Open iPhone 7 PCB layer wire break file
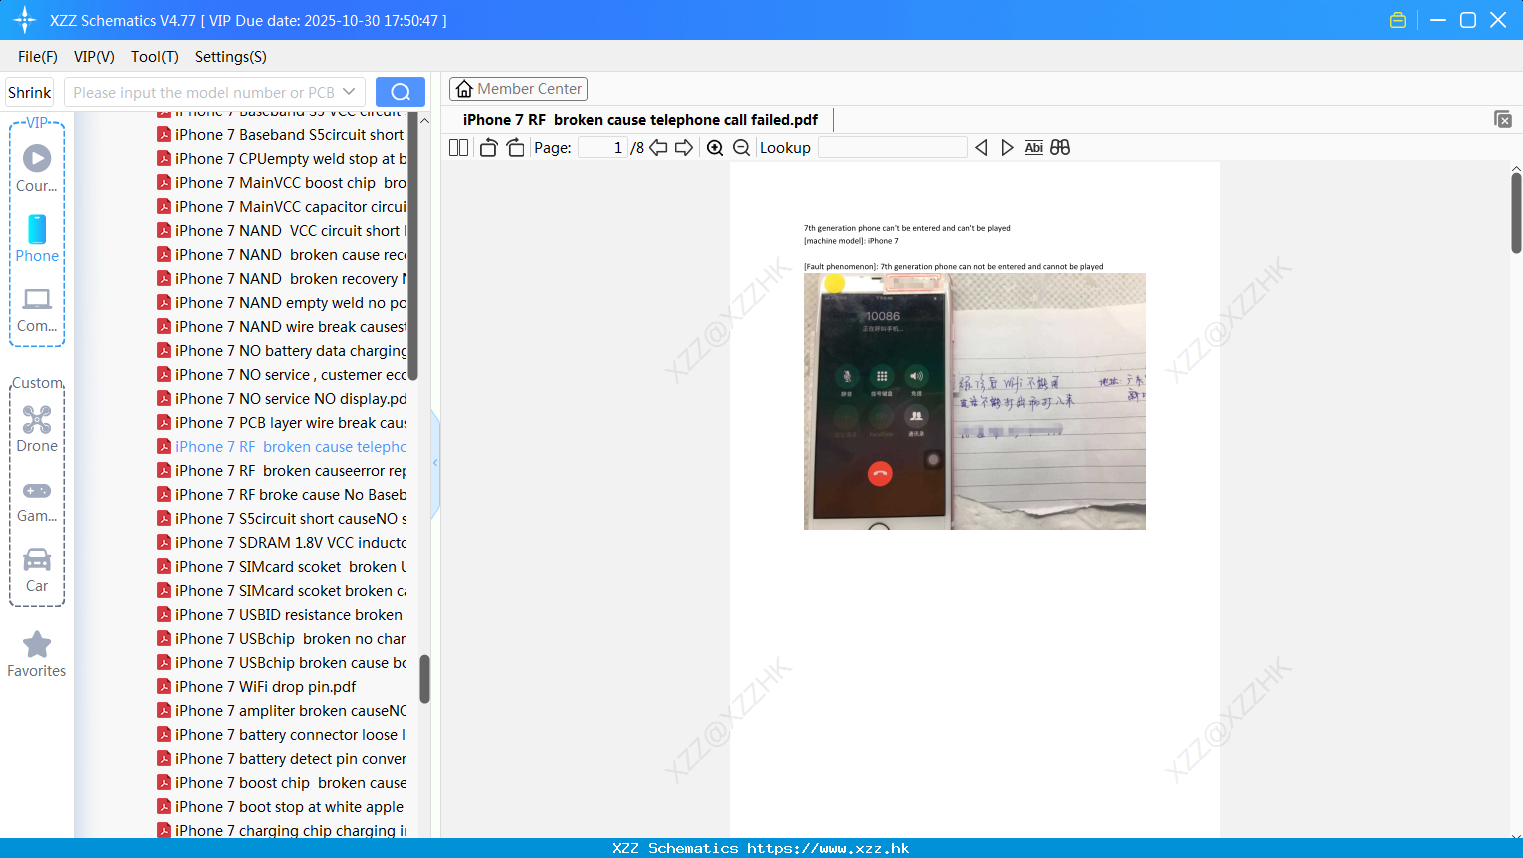 click(281, 423)
